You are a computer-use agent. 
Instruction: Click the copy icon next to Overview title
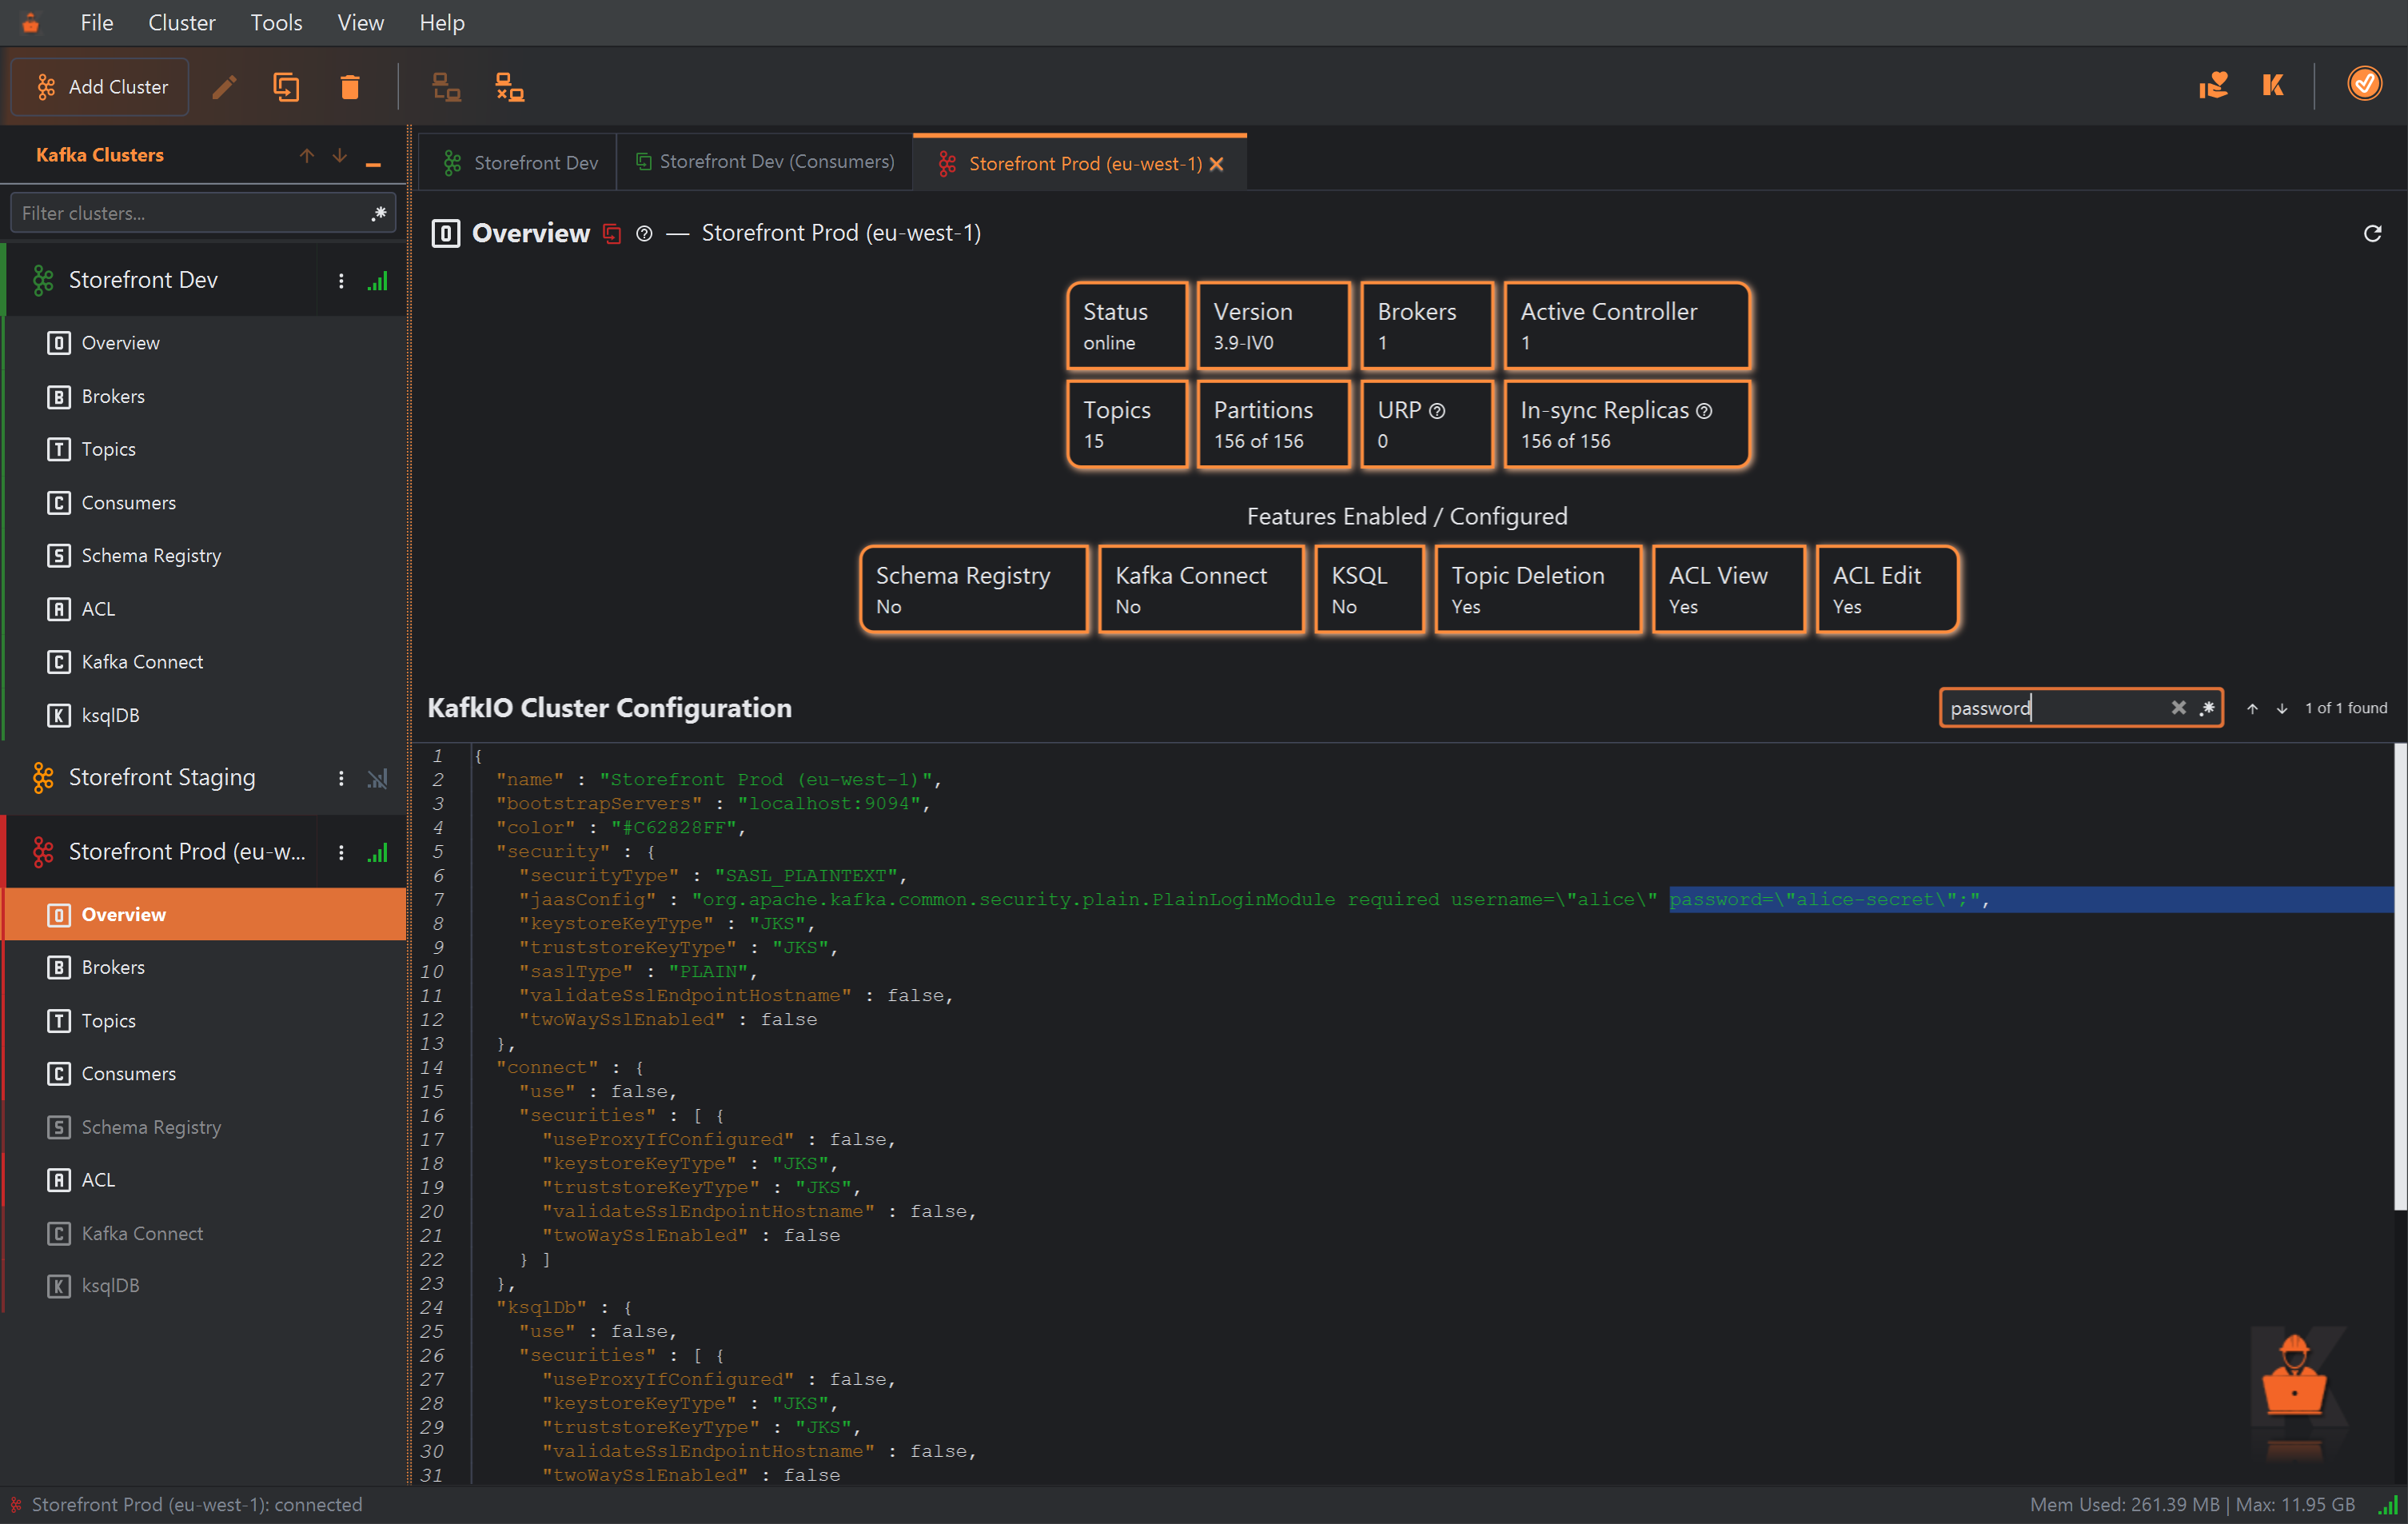point(612,234)
